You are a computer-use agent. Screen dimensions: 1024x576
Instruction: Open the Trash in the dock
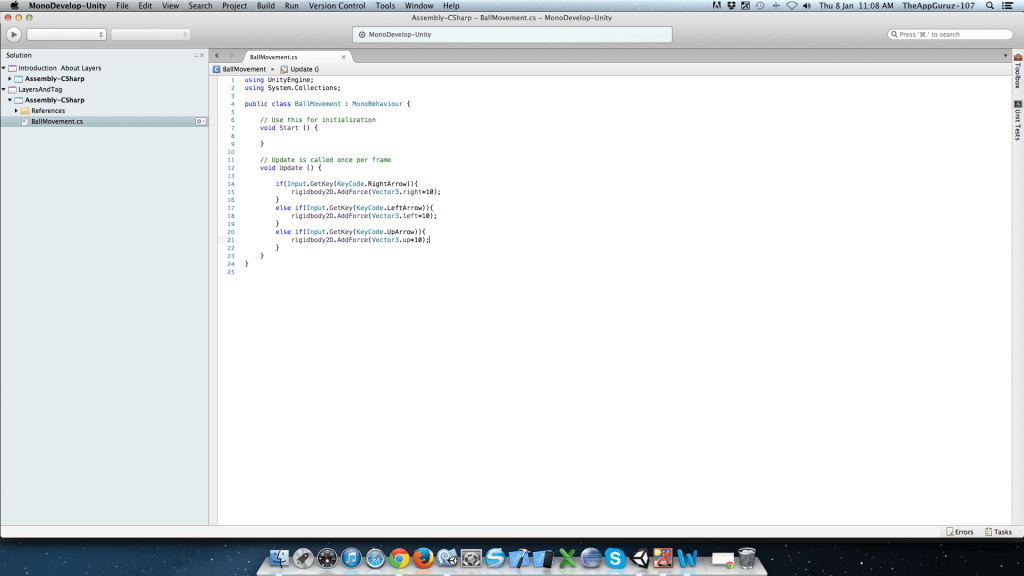746,558
